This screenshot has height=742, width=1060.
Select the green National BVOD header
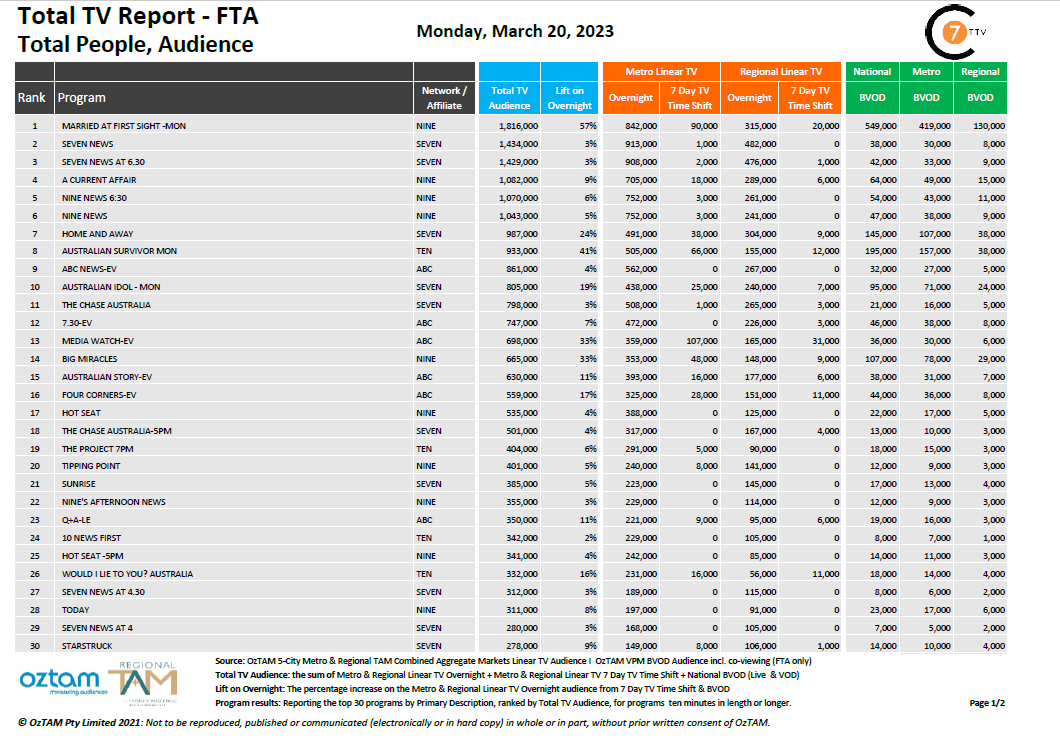[872, 72]
